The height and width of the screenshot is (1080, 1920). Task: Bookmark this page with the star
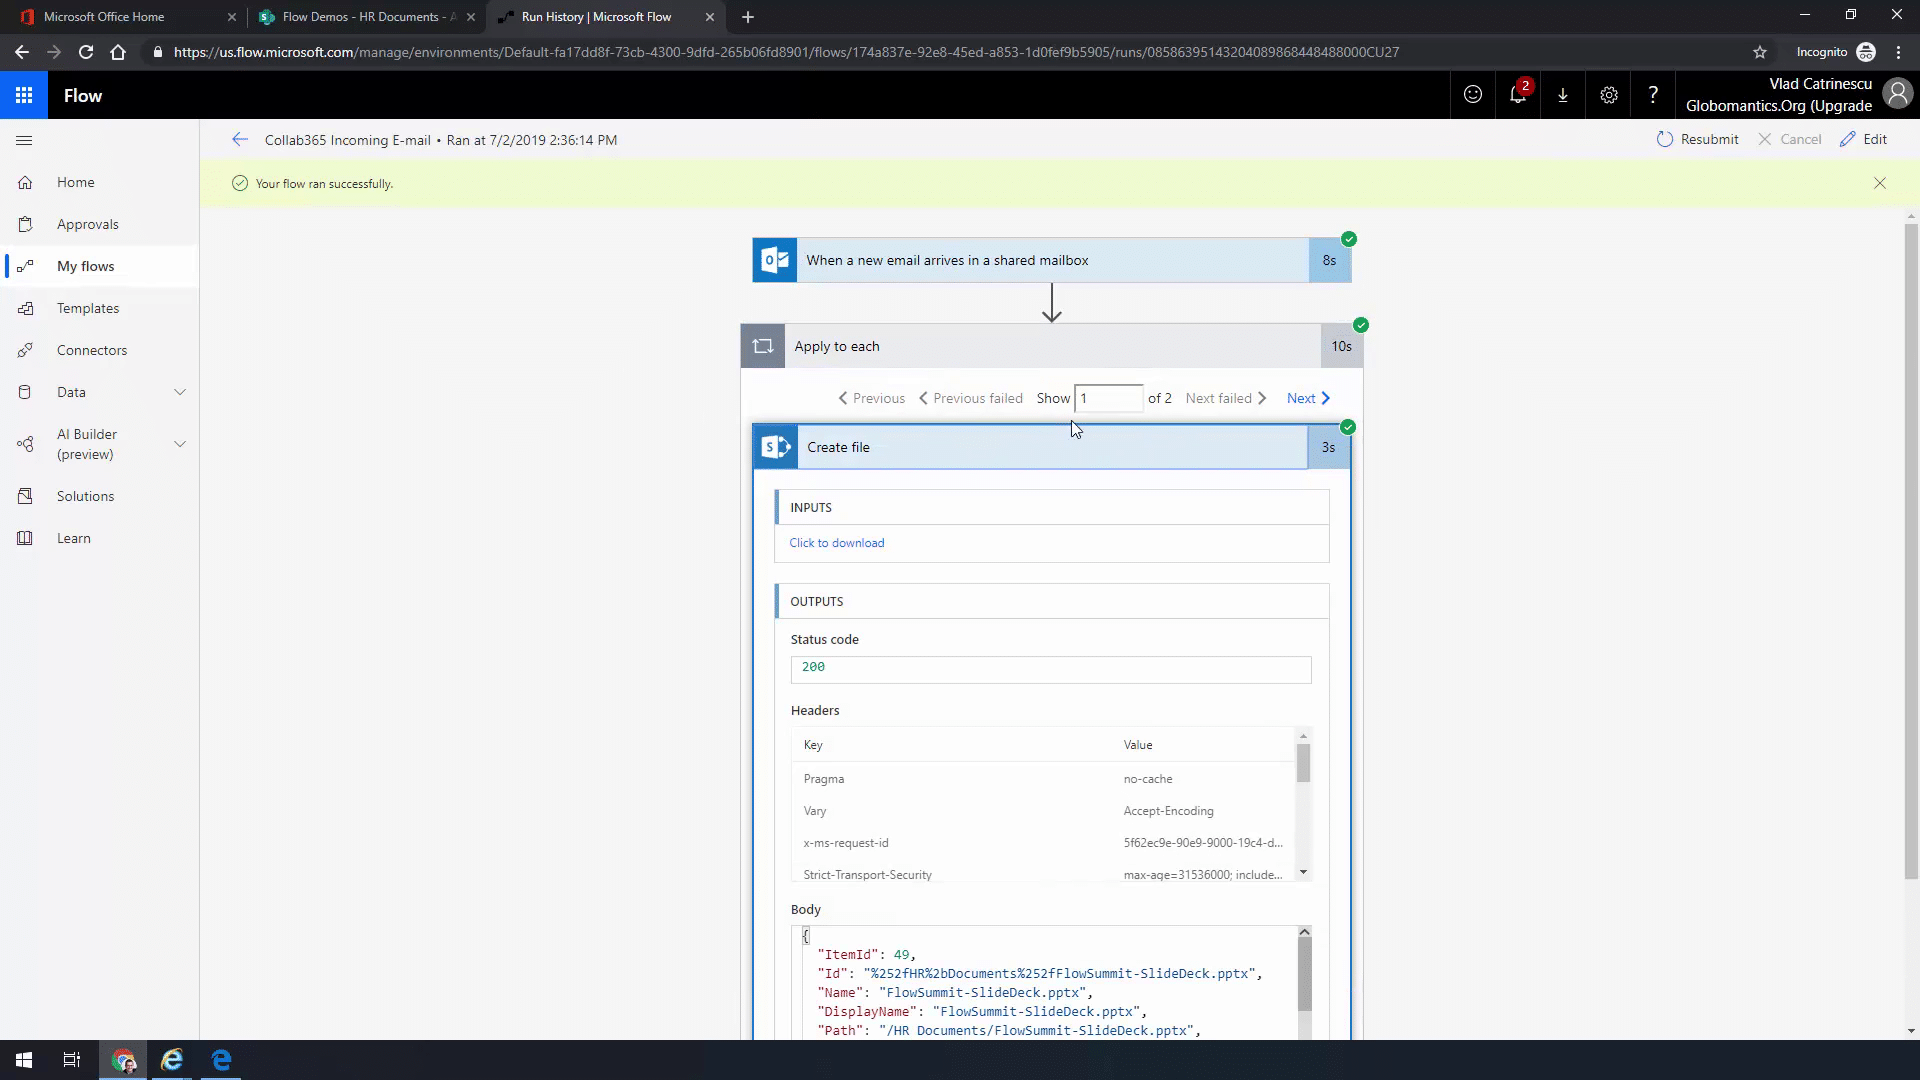[1760, 52]
